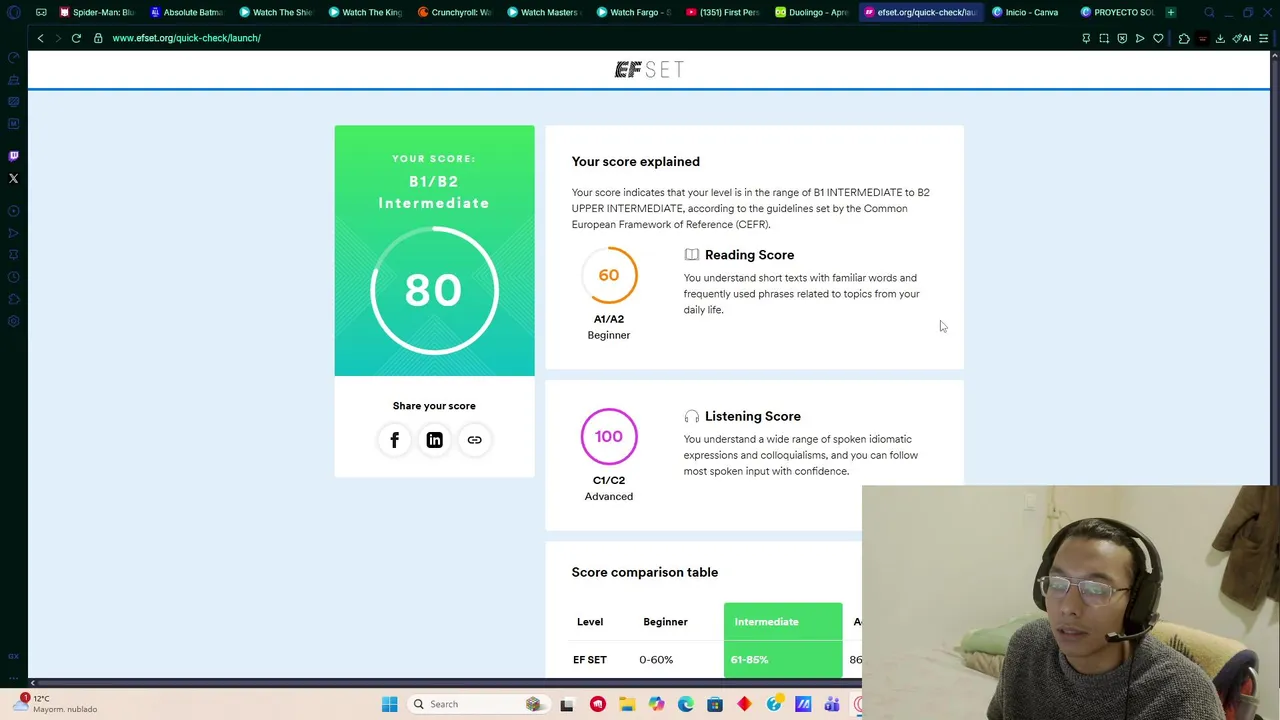Bookmark this page with the heart icon
1280x720 pixels.
tap(1158, 38)
